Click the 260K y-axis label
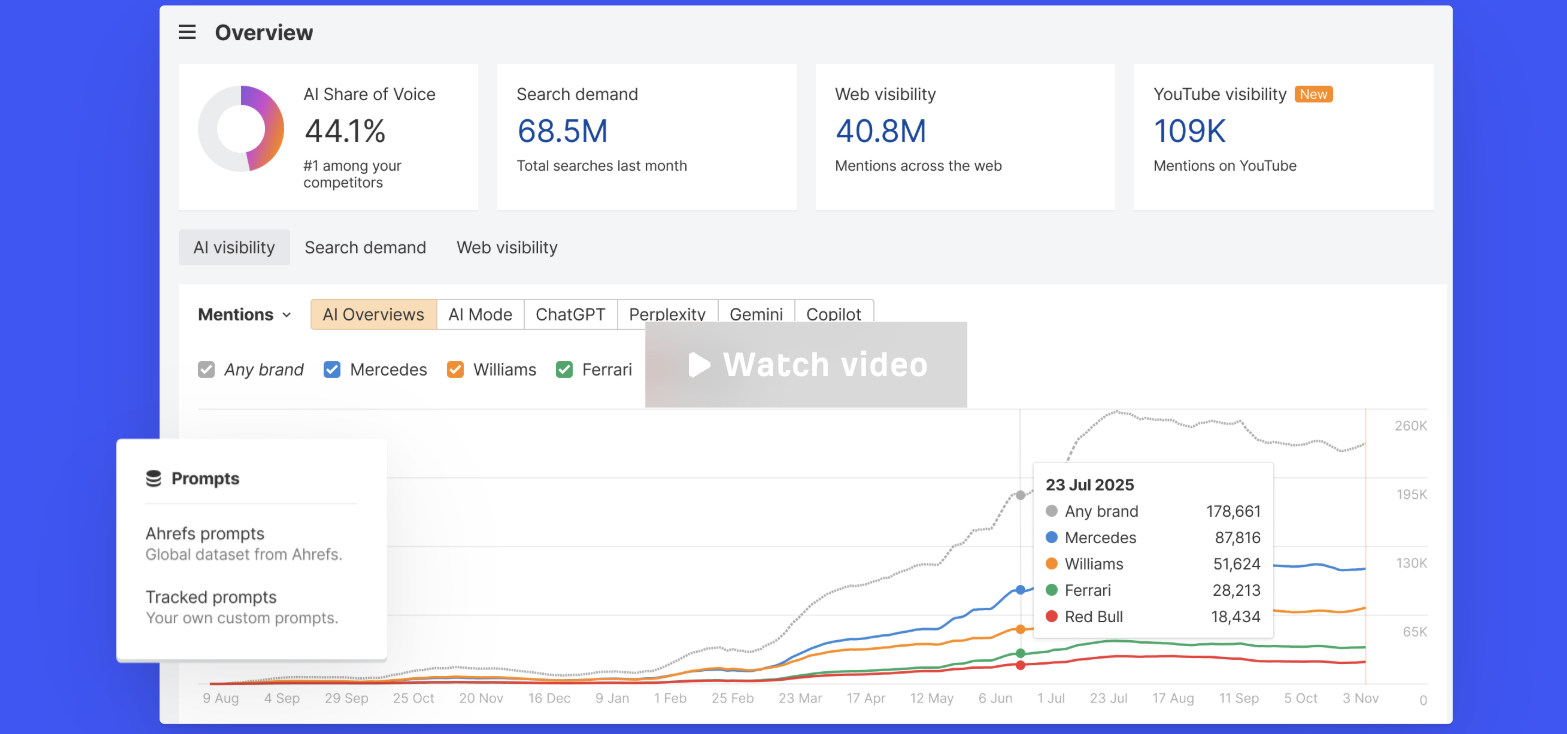The height and width of the screenshot is (734, 1567). point(1411,426)
